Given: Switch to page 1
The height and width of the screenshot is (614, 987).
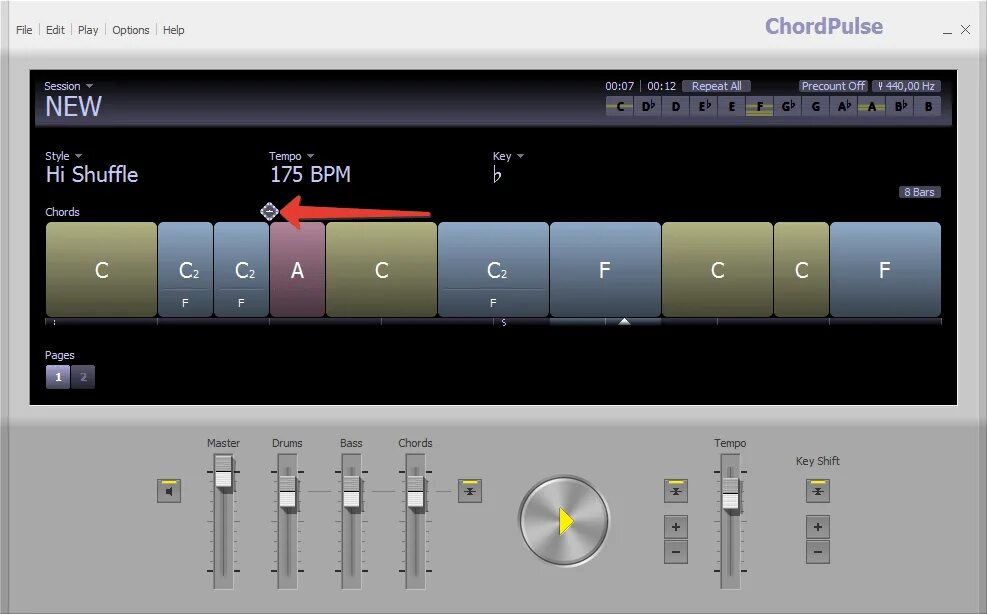Looking at the screenshot, I should coord(58,377).
